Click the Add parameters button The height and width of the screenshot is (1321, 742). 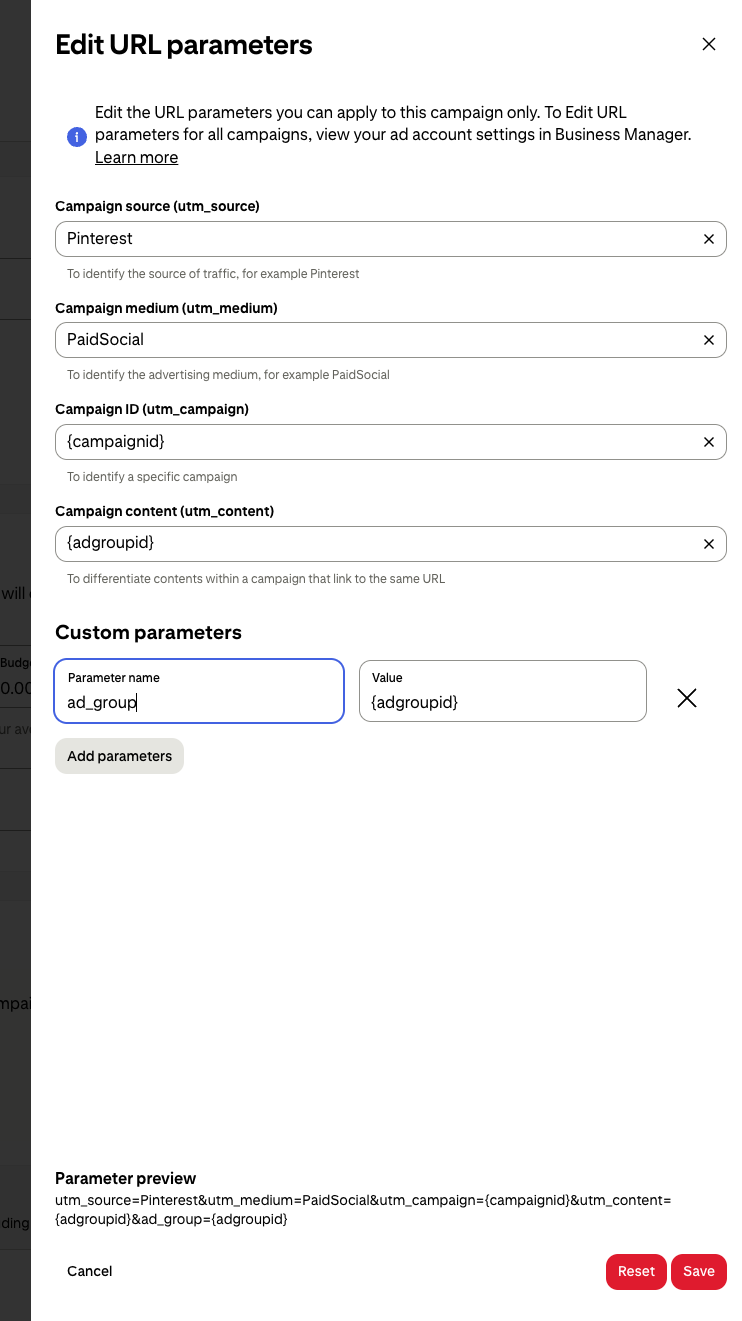(x=119, y=756)
